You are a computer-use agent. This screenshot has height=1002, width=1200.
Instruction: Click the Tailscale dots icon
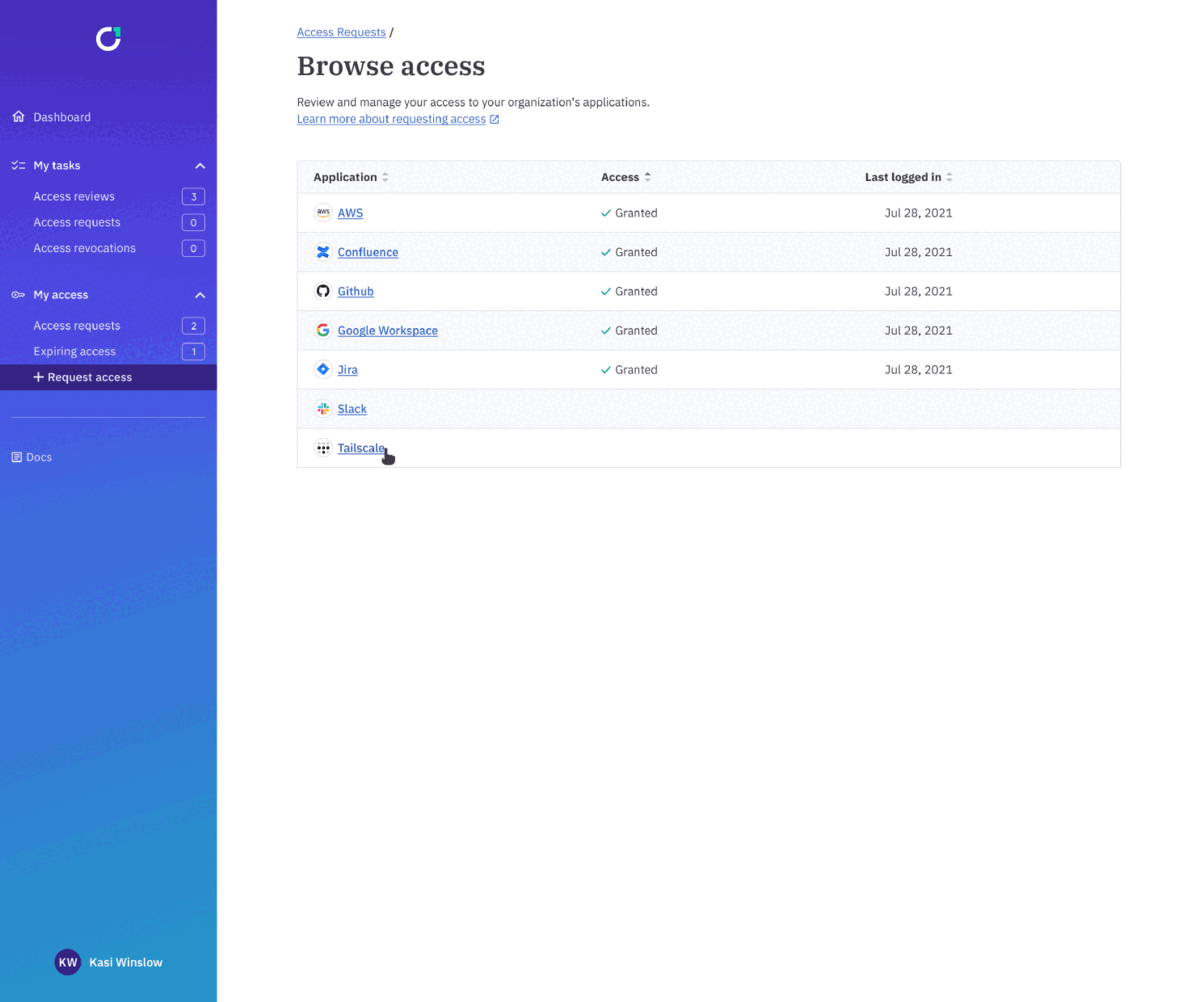[322, 448]
